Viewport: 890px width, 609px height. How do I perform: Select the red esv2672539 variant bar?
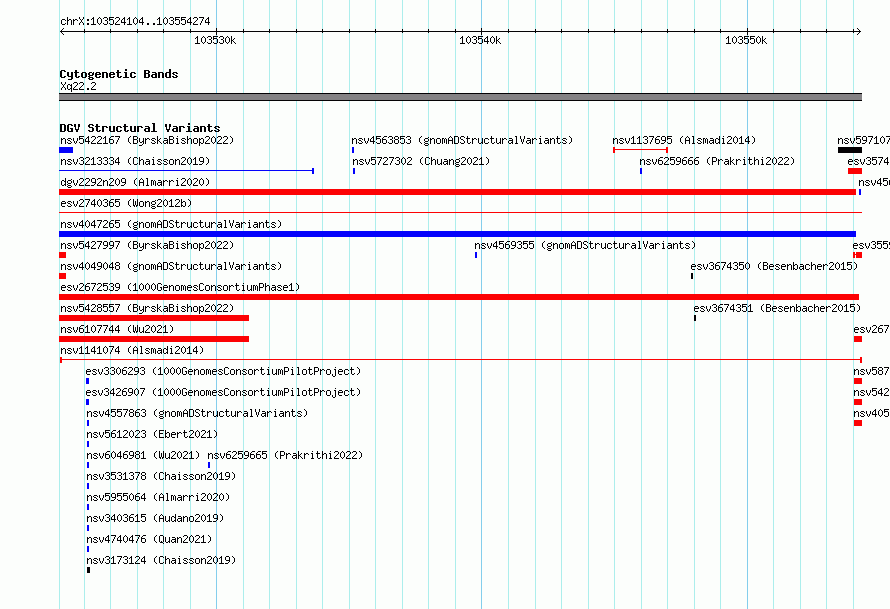(x=459, y=297)
